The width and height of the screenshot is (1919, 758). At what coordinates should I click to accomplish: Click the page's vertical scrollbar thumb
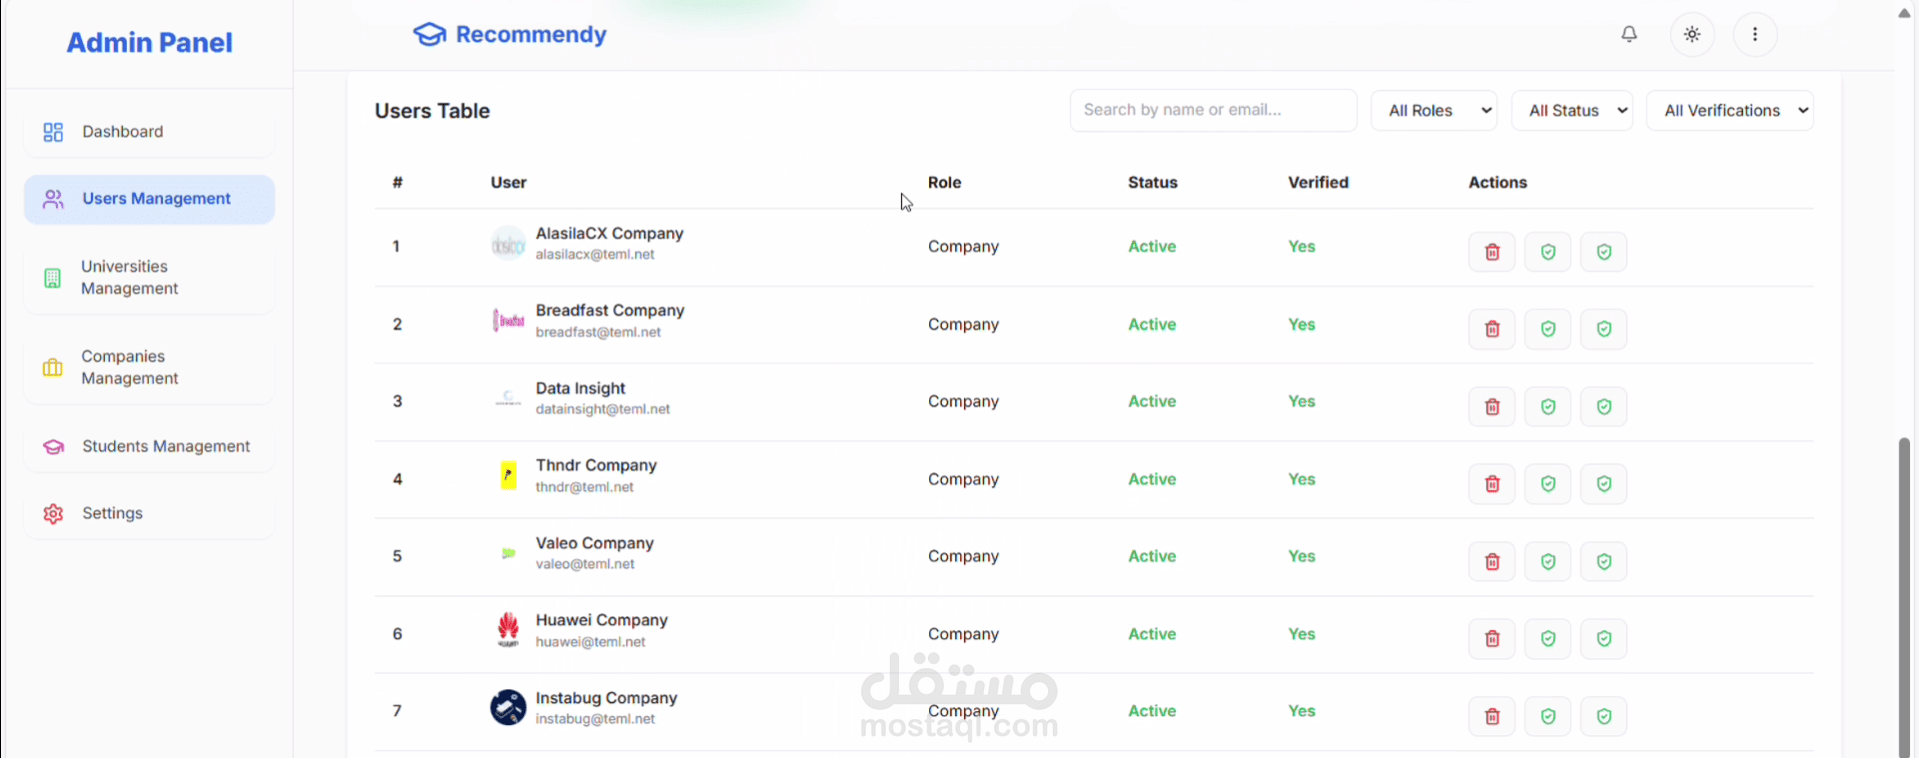coord(1904,596)
